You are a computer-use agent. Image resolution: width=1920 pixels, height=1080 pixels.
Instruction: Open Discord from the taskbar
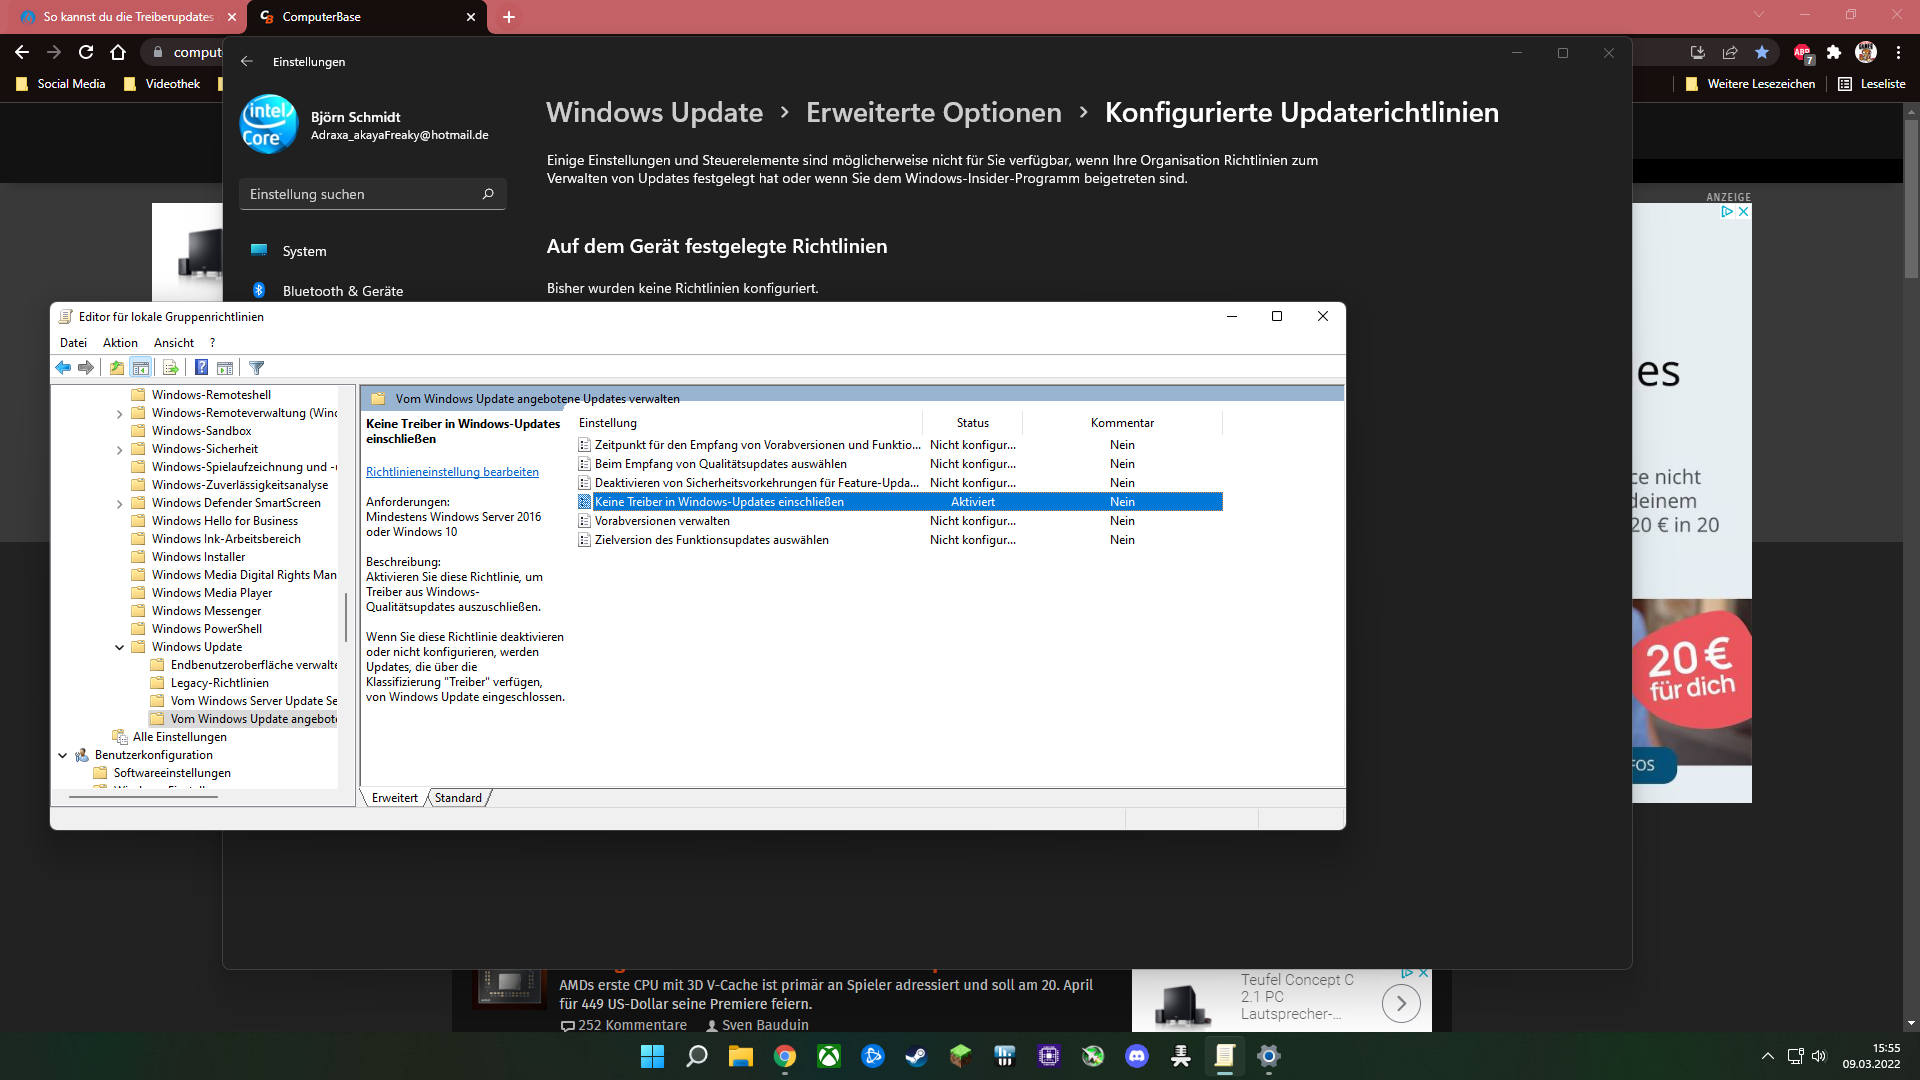[1137, 1056]
